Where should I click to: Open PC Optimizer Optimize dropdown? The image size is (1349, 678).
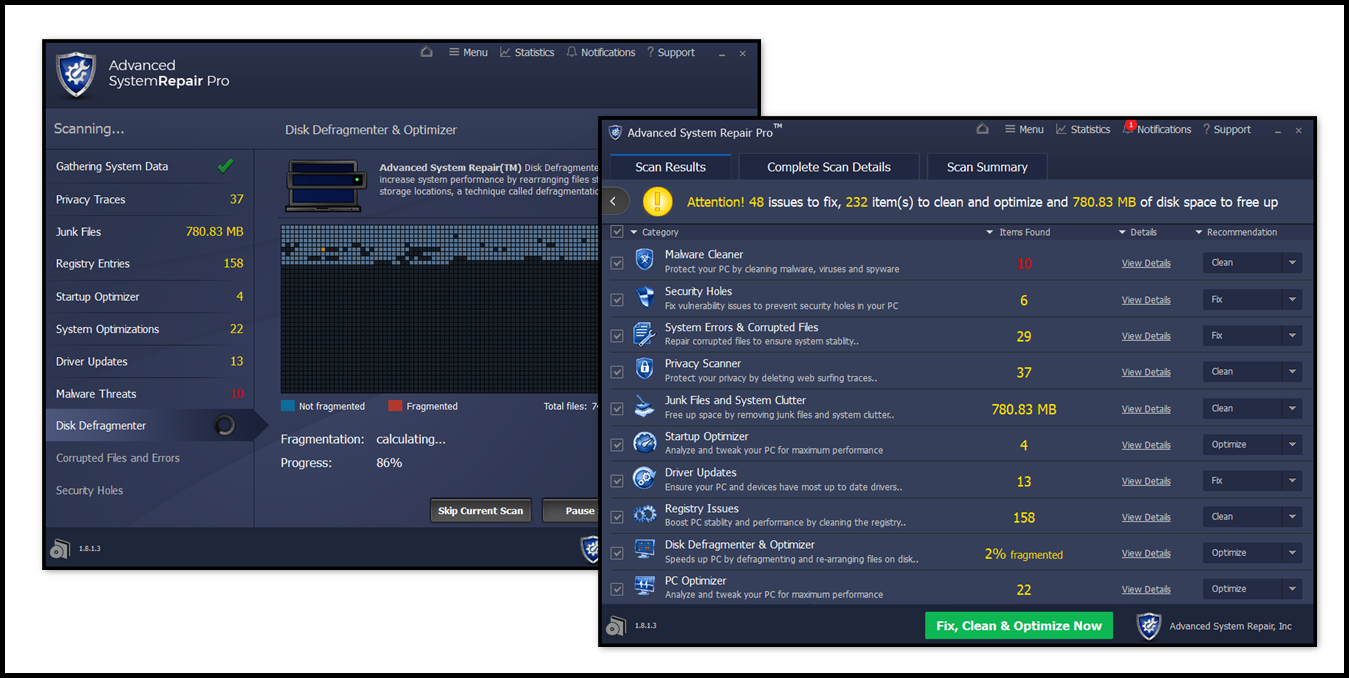(1252, 588)
